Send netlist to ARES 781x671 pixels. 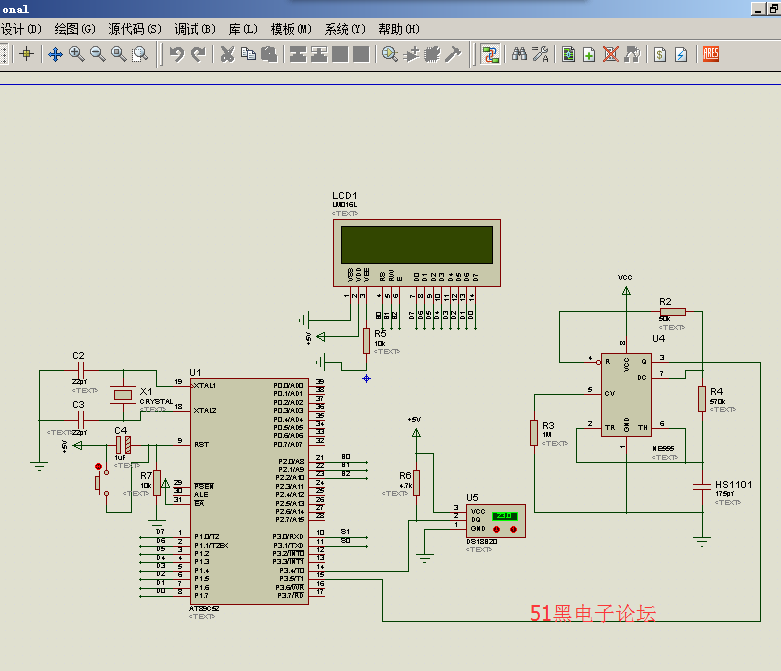[x=711, y=54]
